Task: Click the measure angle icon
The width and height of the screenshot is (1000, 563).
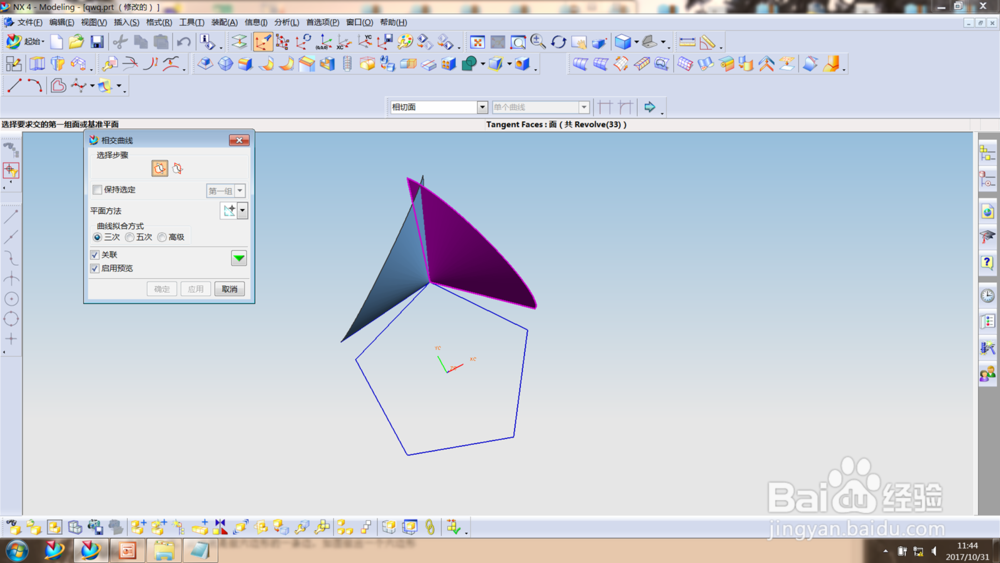Action: pyautogui.click(x=707, y=42)
